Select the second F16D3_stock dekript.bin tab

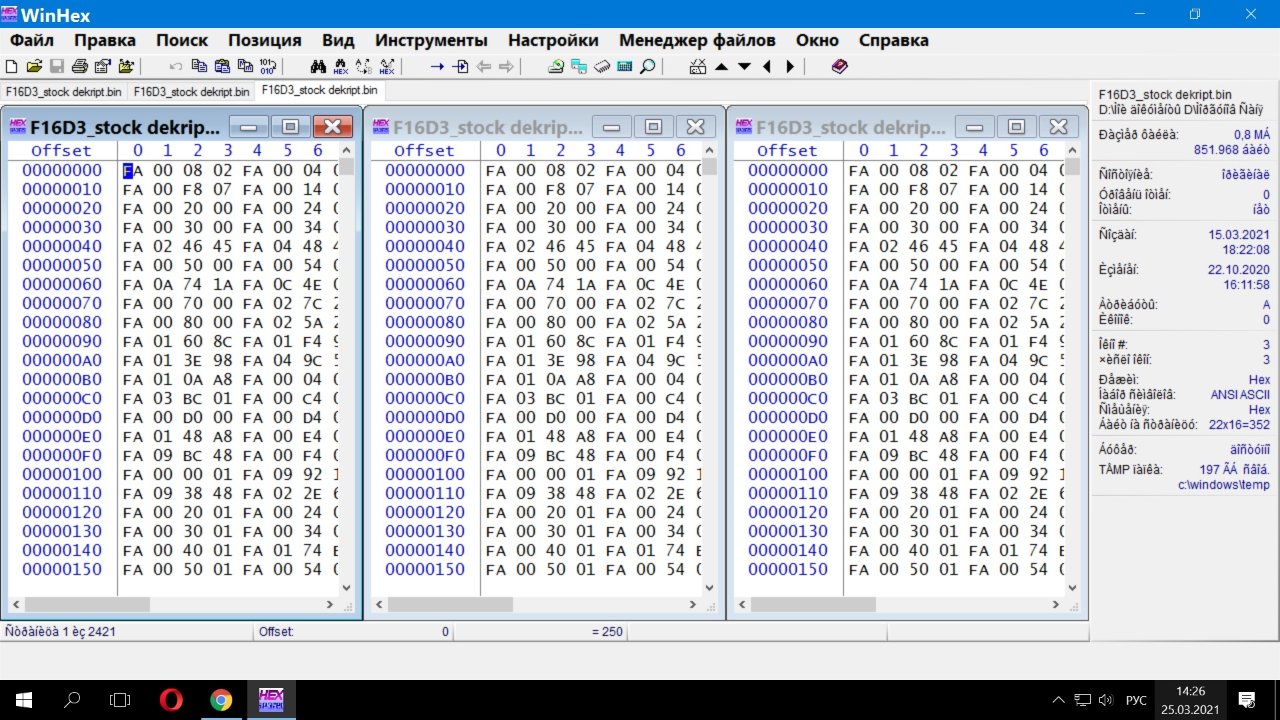point(191,91)
